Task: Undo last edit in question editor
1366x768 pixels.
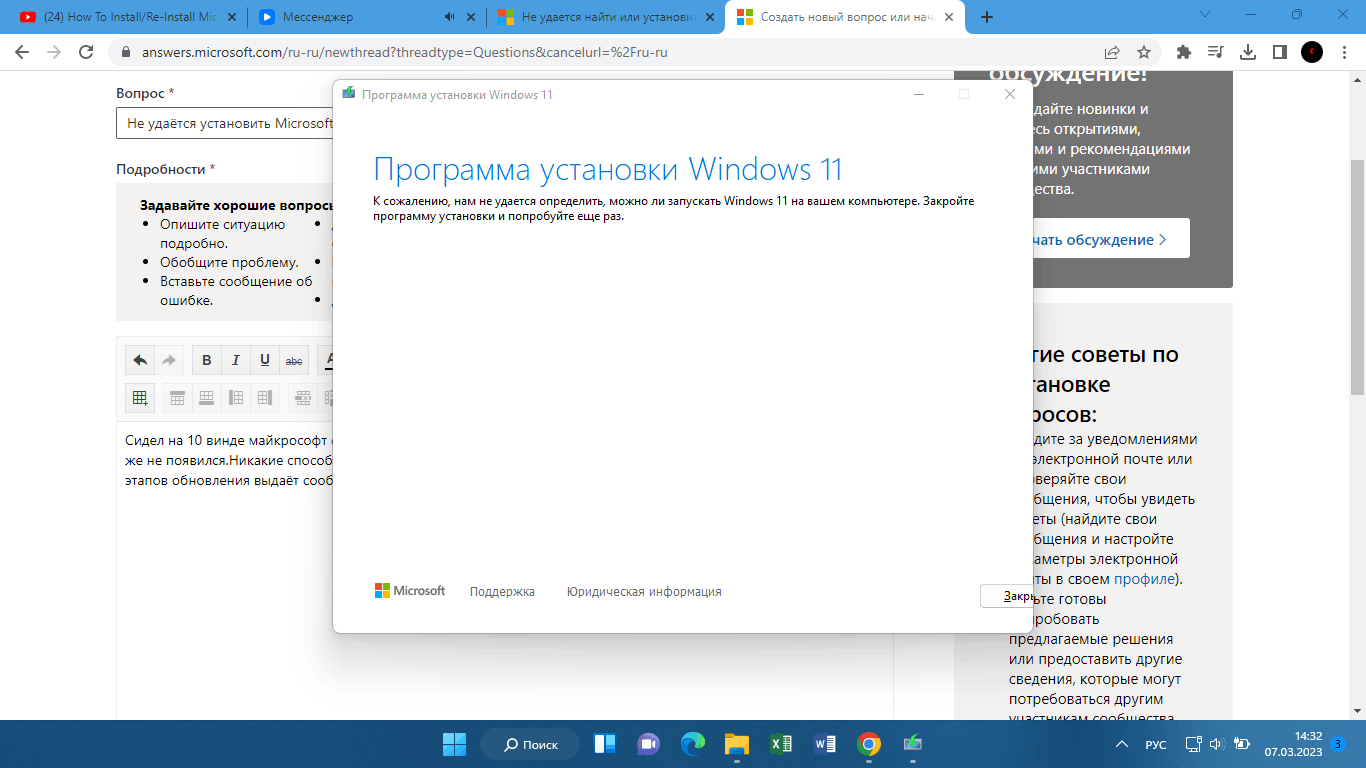Action: point(140,360)
